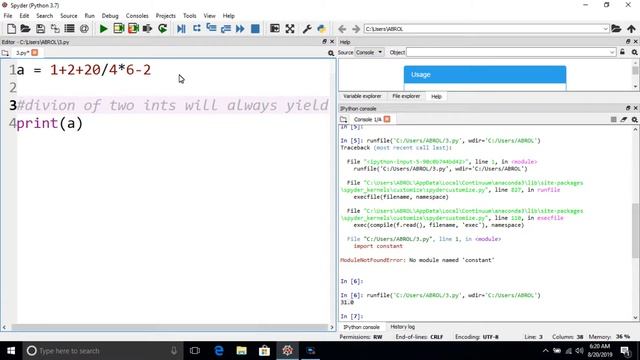Open the File menu
640x360 pixels.
point(8,16)
